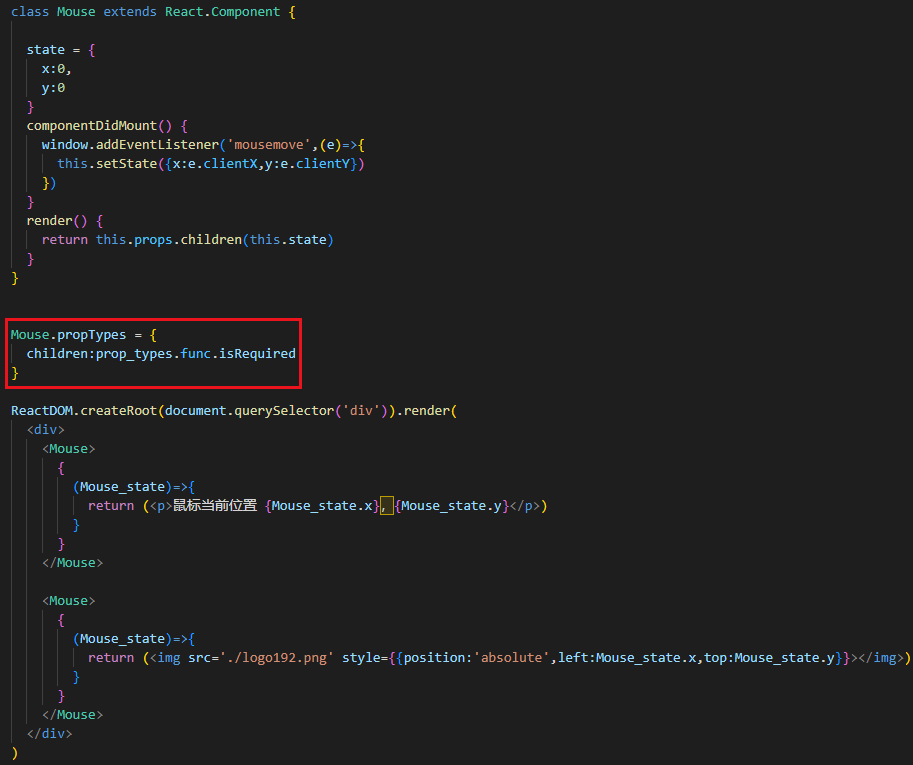Click the 'class' keyword on the first line
The width and height of the screenshot is (913, 765).
click(x=30, y=12)
